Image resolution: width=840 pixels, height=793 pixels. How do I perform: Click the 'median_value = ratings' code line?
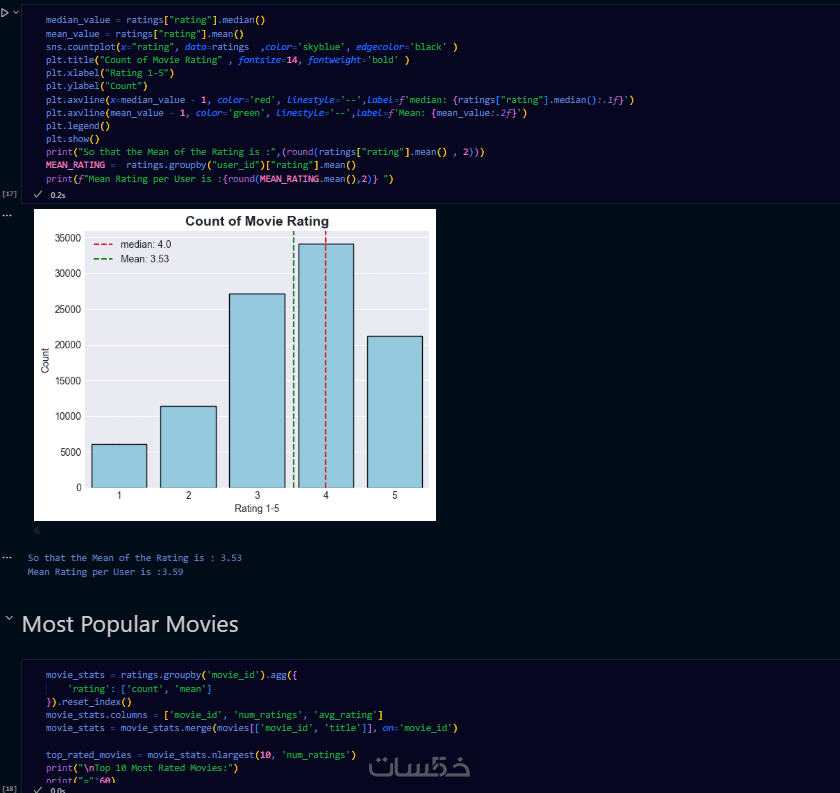(x=155, y=20)
